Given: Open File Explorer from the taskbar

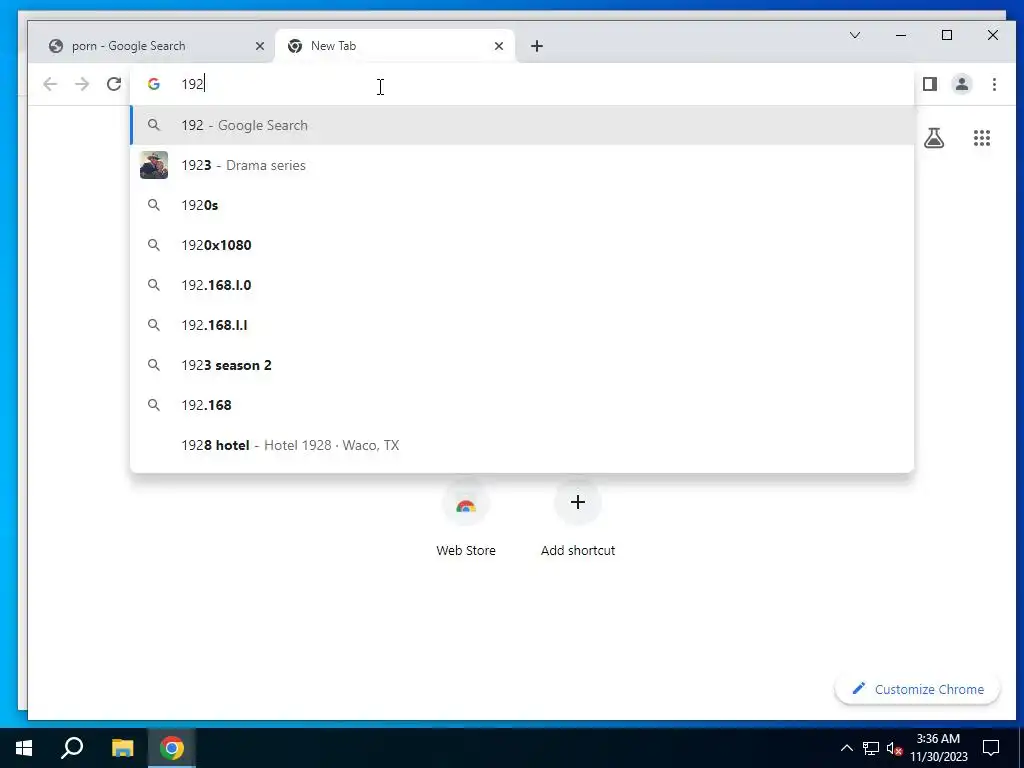Looking at the screenshot, I should [122, 748].
